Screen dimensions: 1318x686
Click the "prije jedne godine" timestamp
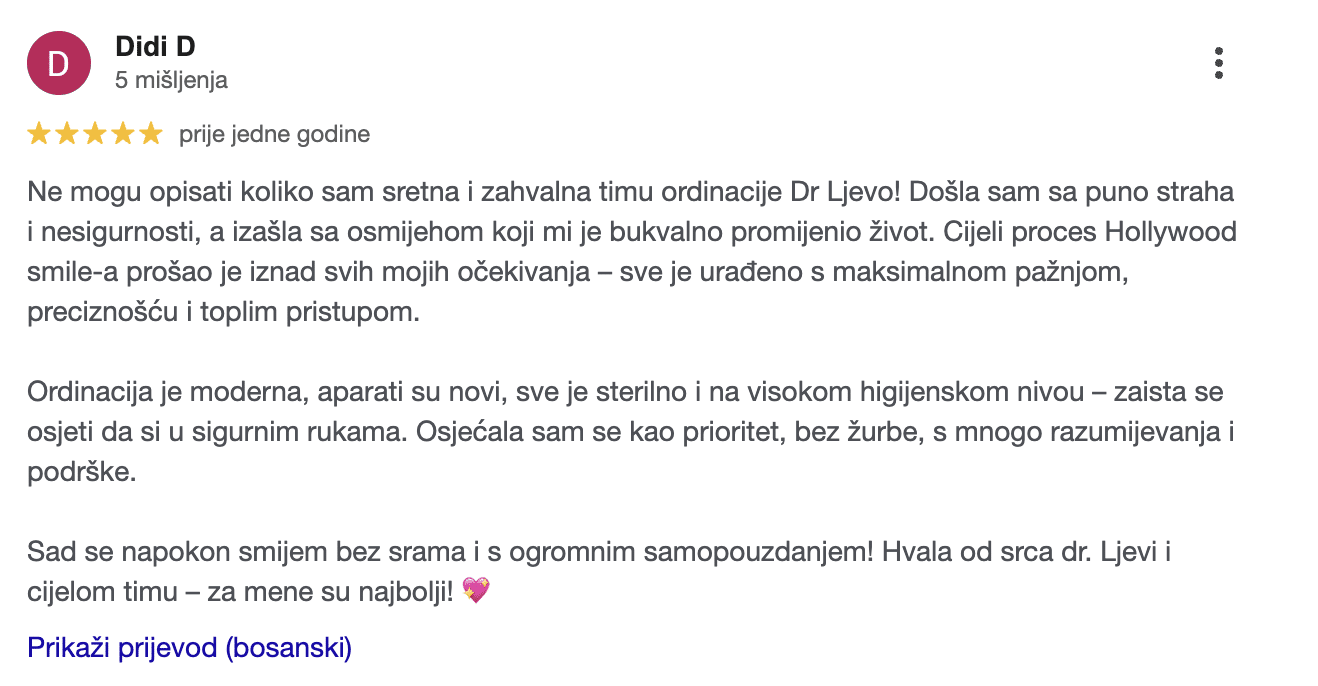point(275,134)
